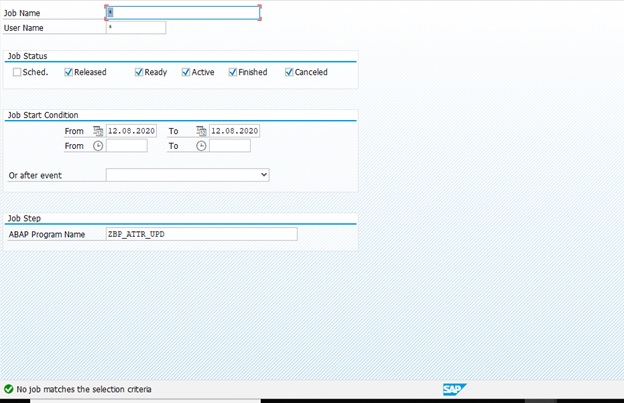Screen dimensions: 624x403
Task: Click the To time input field
Action: (230, 146)
